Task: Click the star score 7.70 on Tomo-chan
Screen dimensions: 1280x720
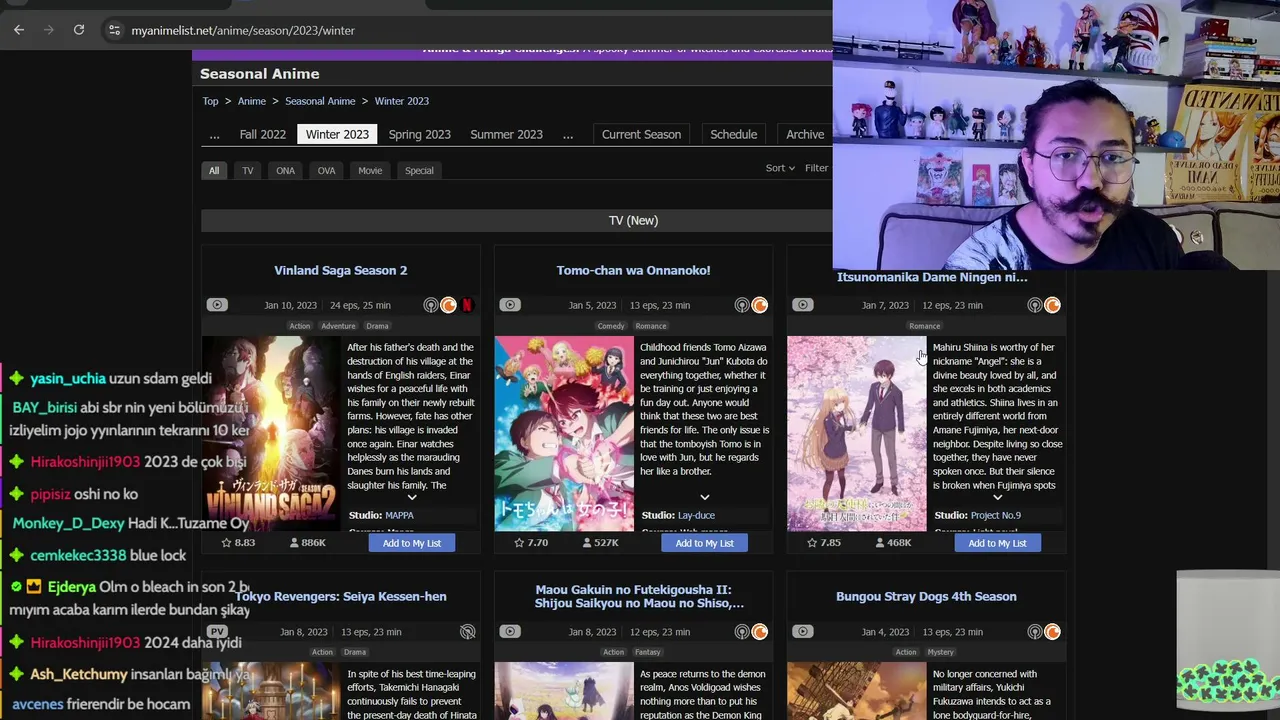Action: tap(531, 543)
